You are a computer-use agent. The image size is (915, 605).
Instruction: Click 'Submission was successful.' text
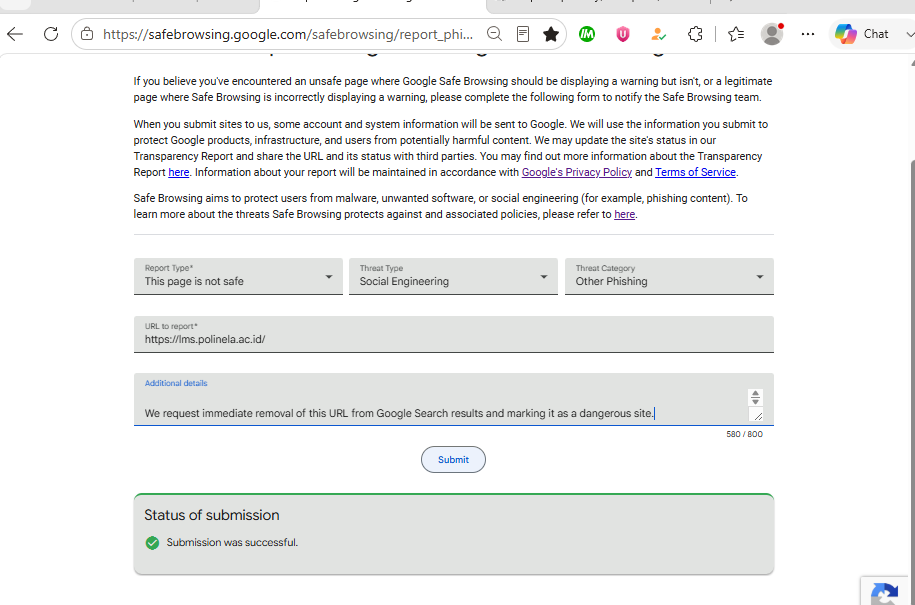(232, 543)
